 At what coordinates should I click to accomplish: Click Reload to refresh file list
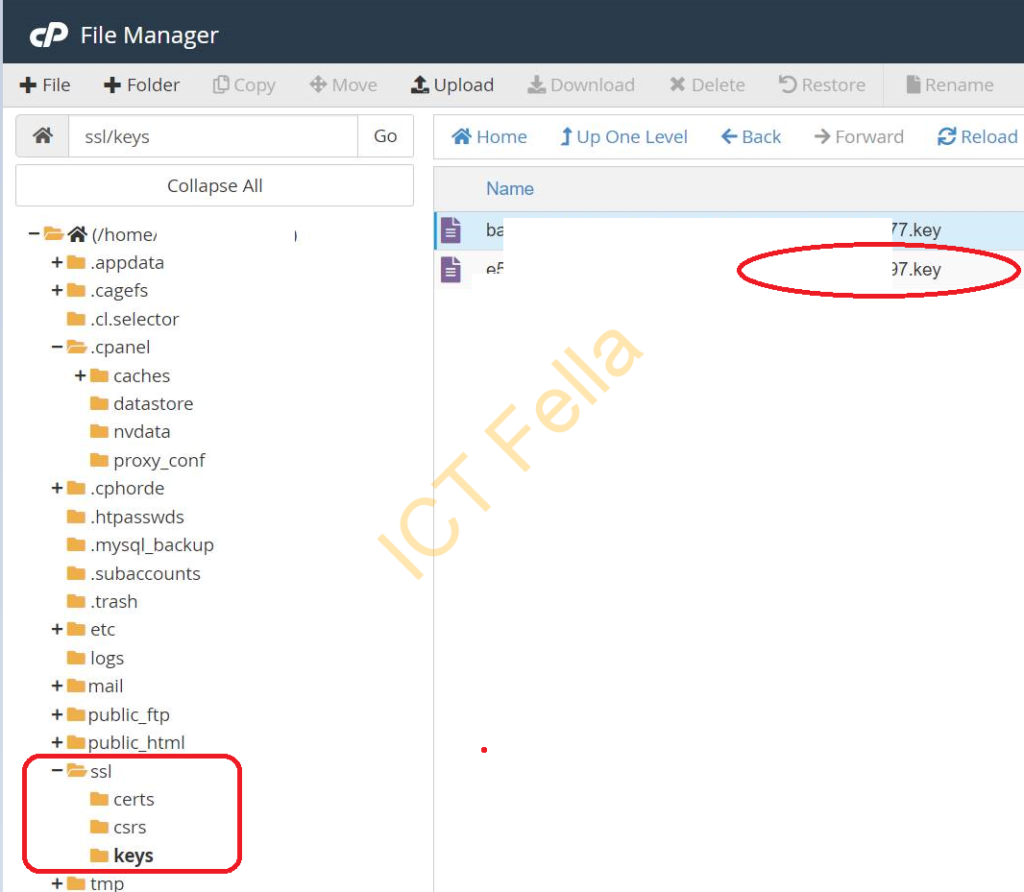(x=977, y=137)
